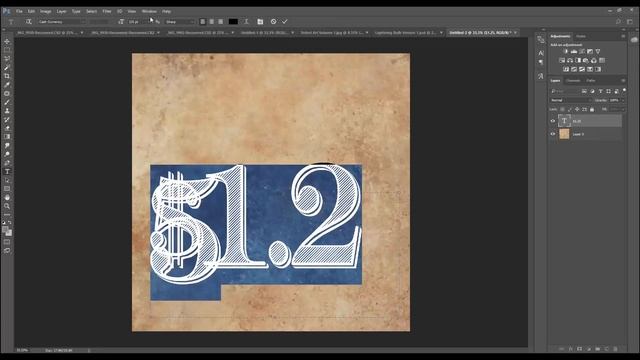The image size is (640, 360).
Task: Click the Layer 0 thumbnail
Action: 564,134
